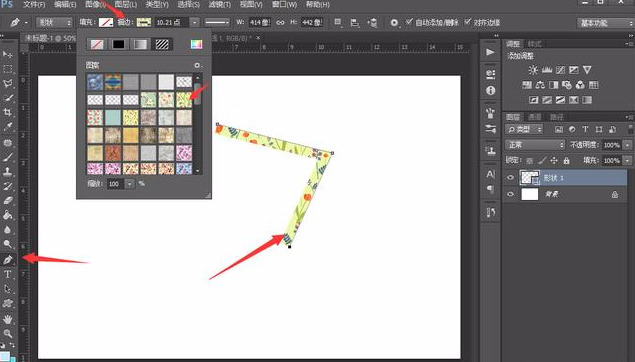Choose the No Color stroke option
635x362 pixels.
point(97,44)
